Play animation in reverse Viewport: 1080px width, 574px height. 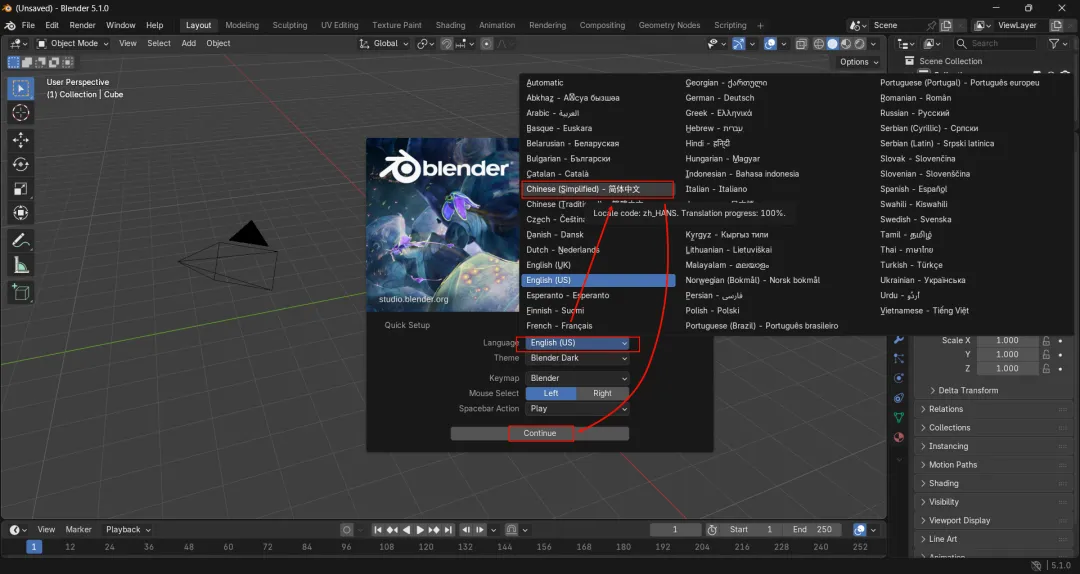406,529
